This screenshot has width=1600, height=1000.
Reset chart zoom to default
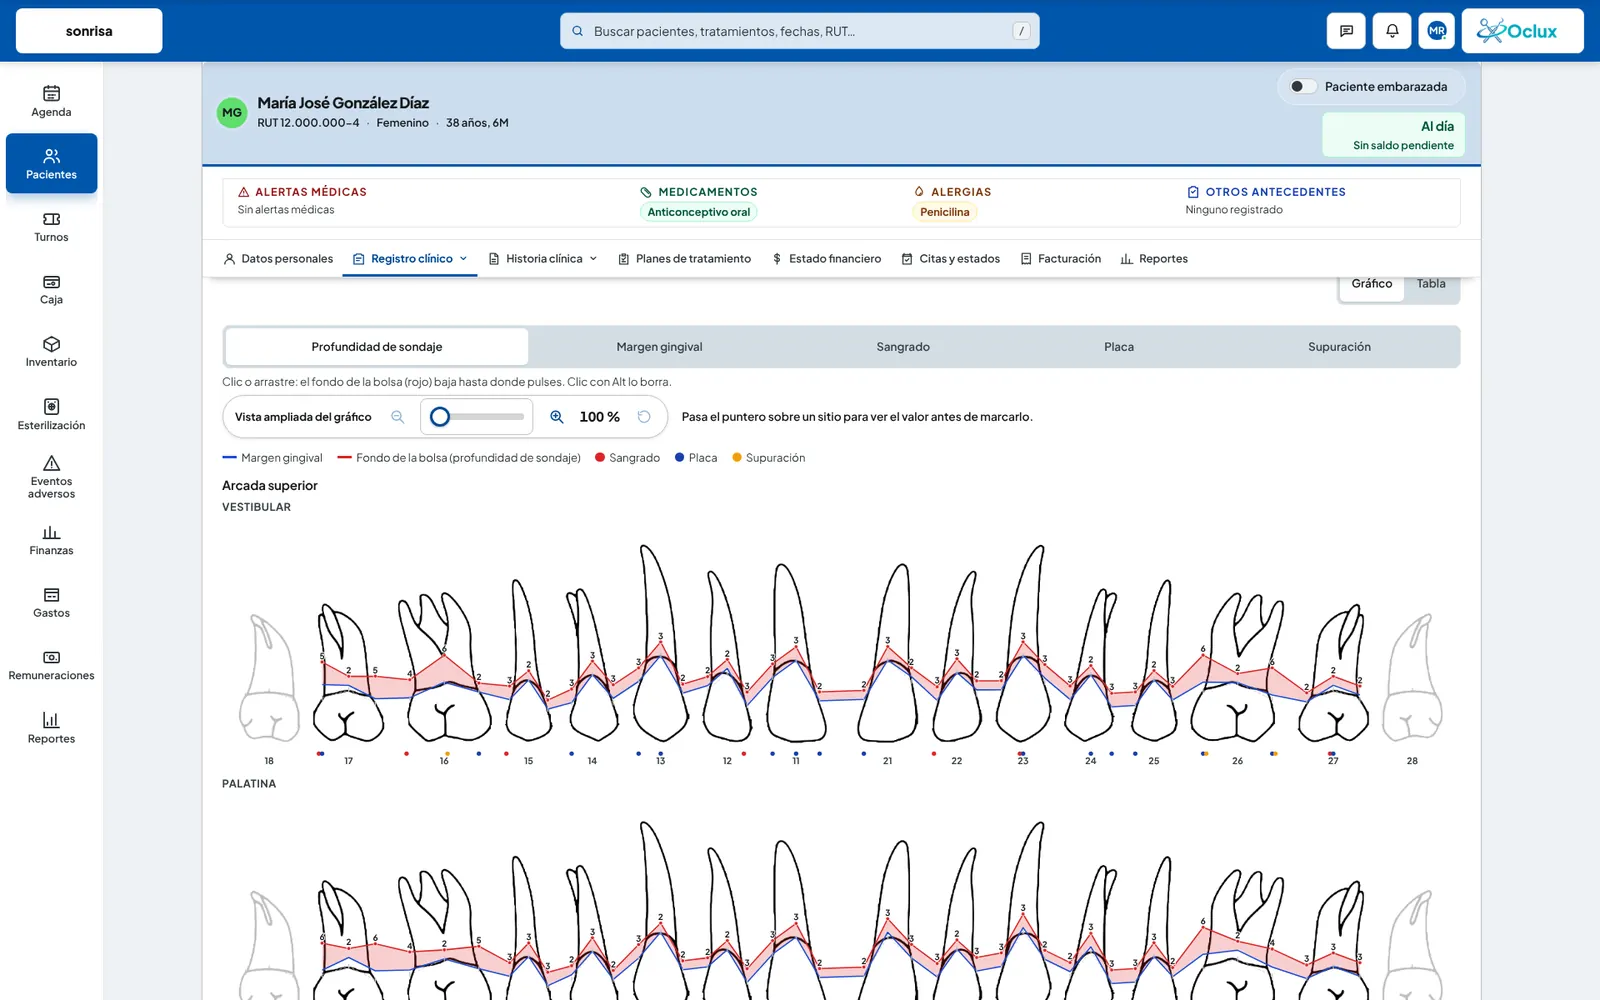644,417
